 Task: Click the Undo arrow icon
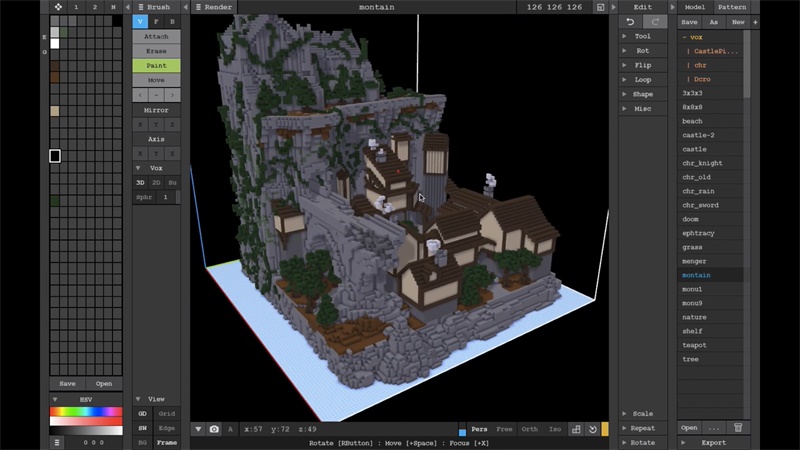coord(630,22)
